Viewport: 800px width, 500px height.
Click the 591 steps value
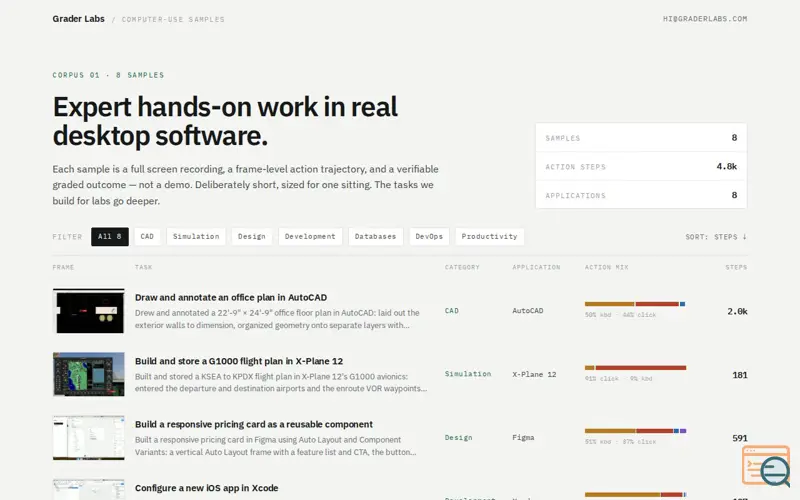tap(740, 438)
